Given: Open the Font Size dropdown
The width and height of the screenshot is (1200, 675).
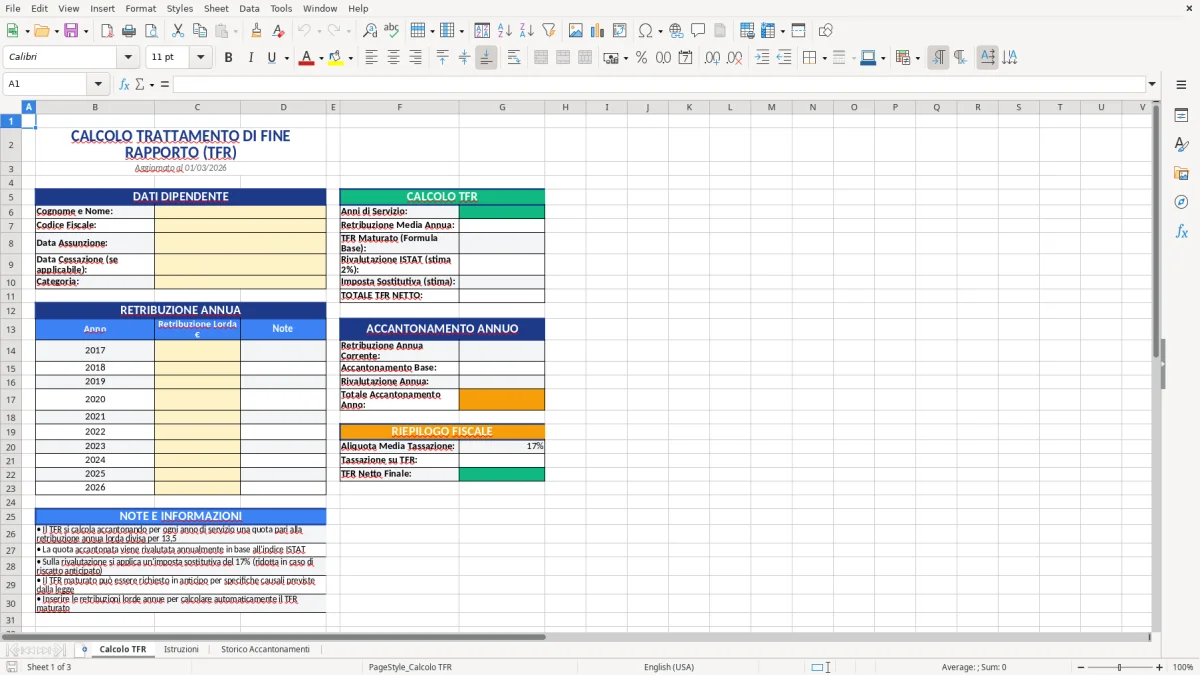Looking at the screenshot, I should tap(201, 58).
